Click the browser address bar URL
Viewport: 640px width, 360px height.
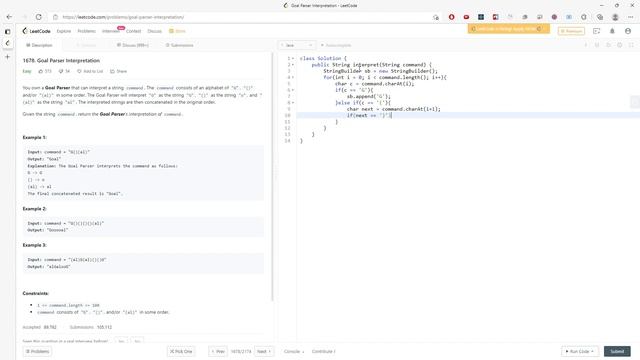123,17
